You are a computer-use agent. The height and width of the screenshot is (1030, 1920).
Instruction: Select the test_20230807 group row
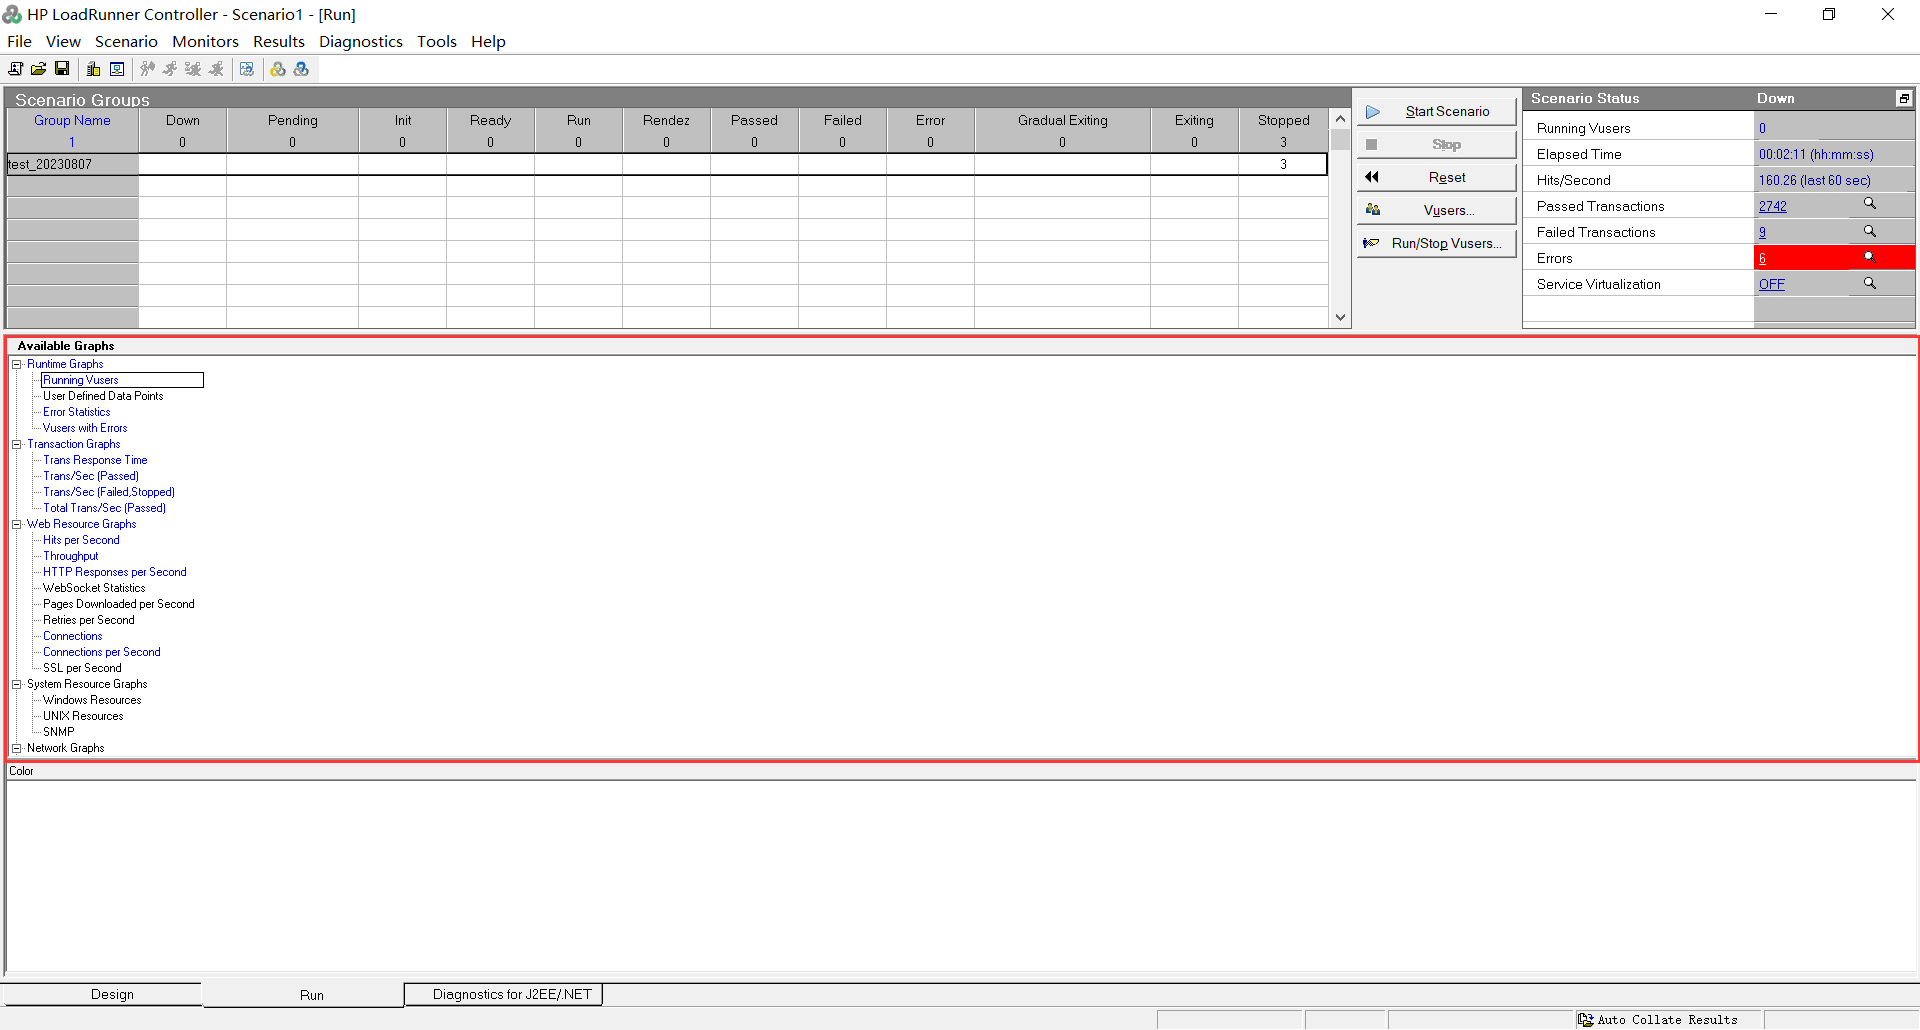tap(667, 164)
